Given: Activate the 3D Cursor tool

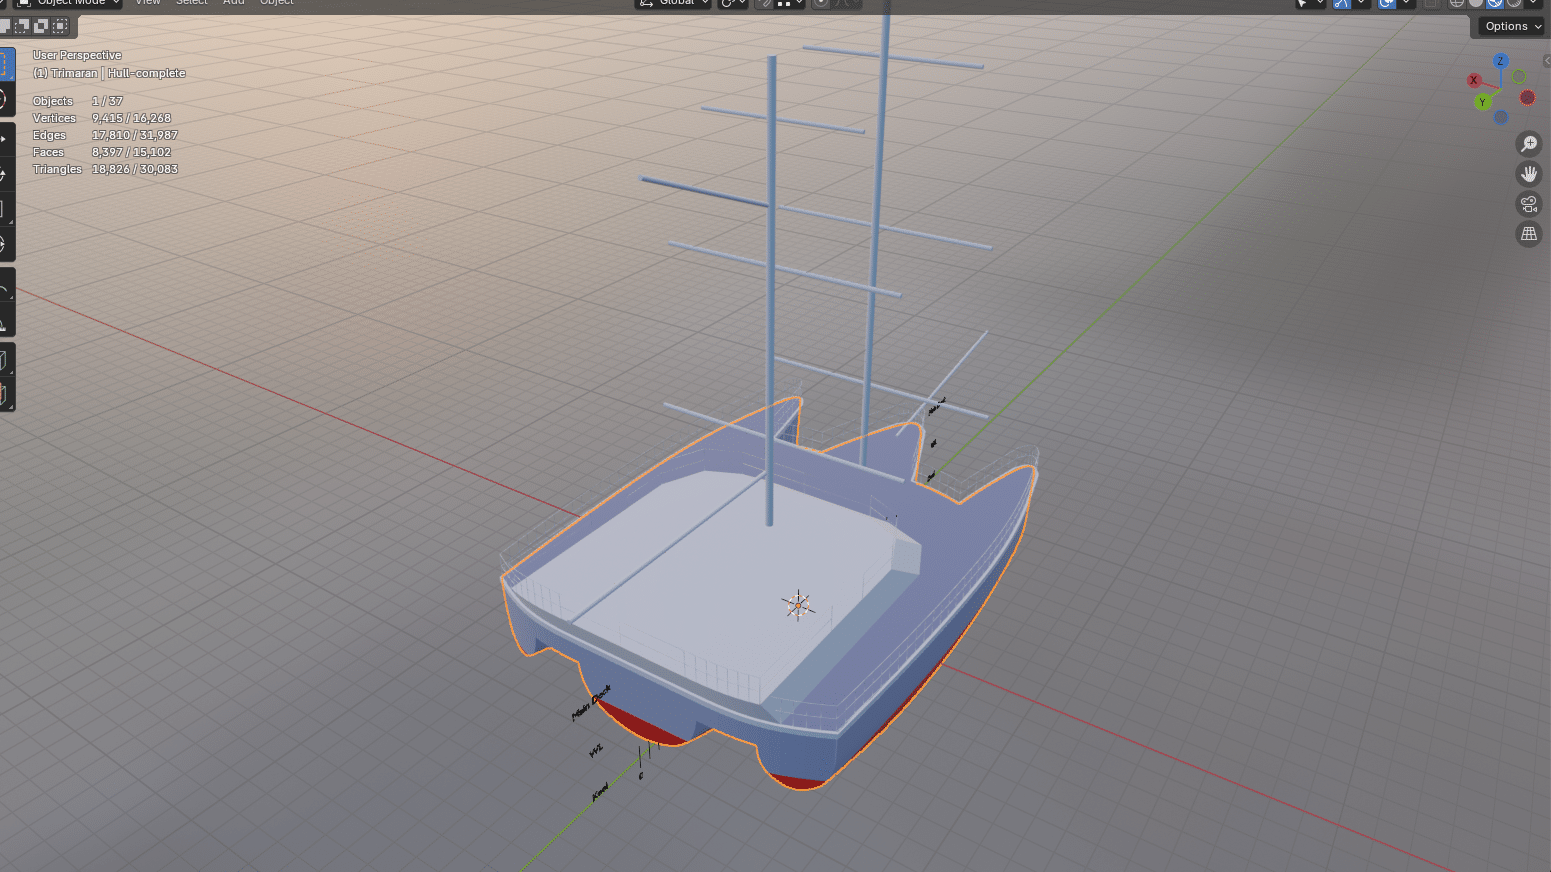Looking at the screenshot, I should [4, 99].
